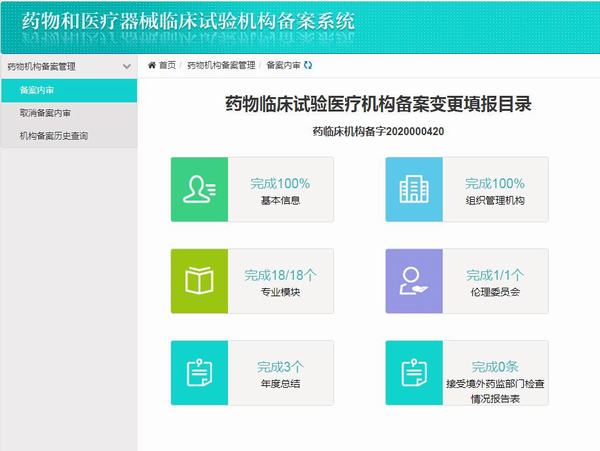The height and width of the screenshot is (451, 600).
Task: Open 完成18/18个 专业模块 card text
Action: click(x=279, y=281)
